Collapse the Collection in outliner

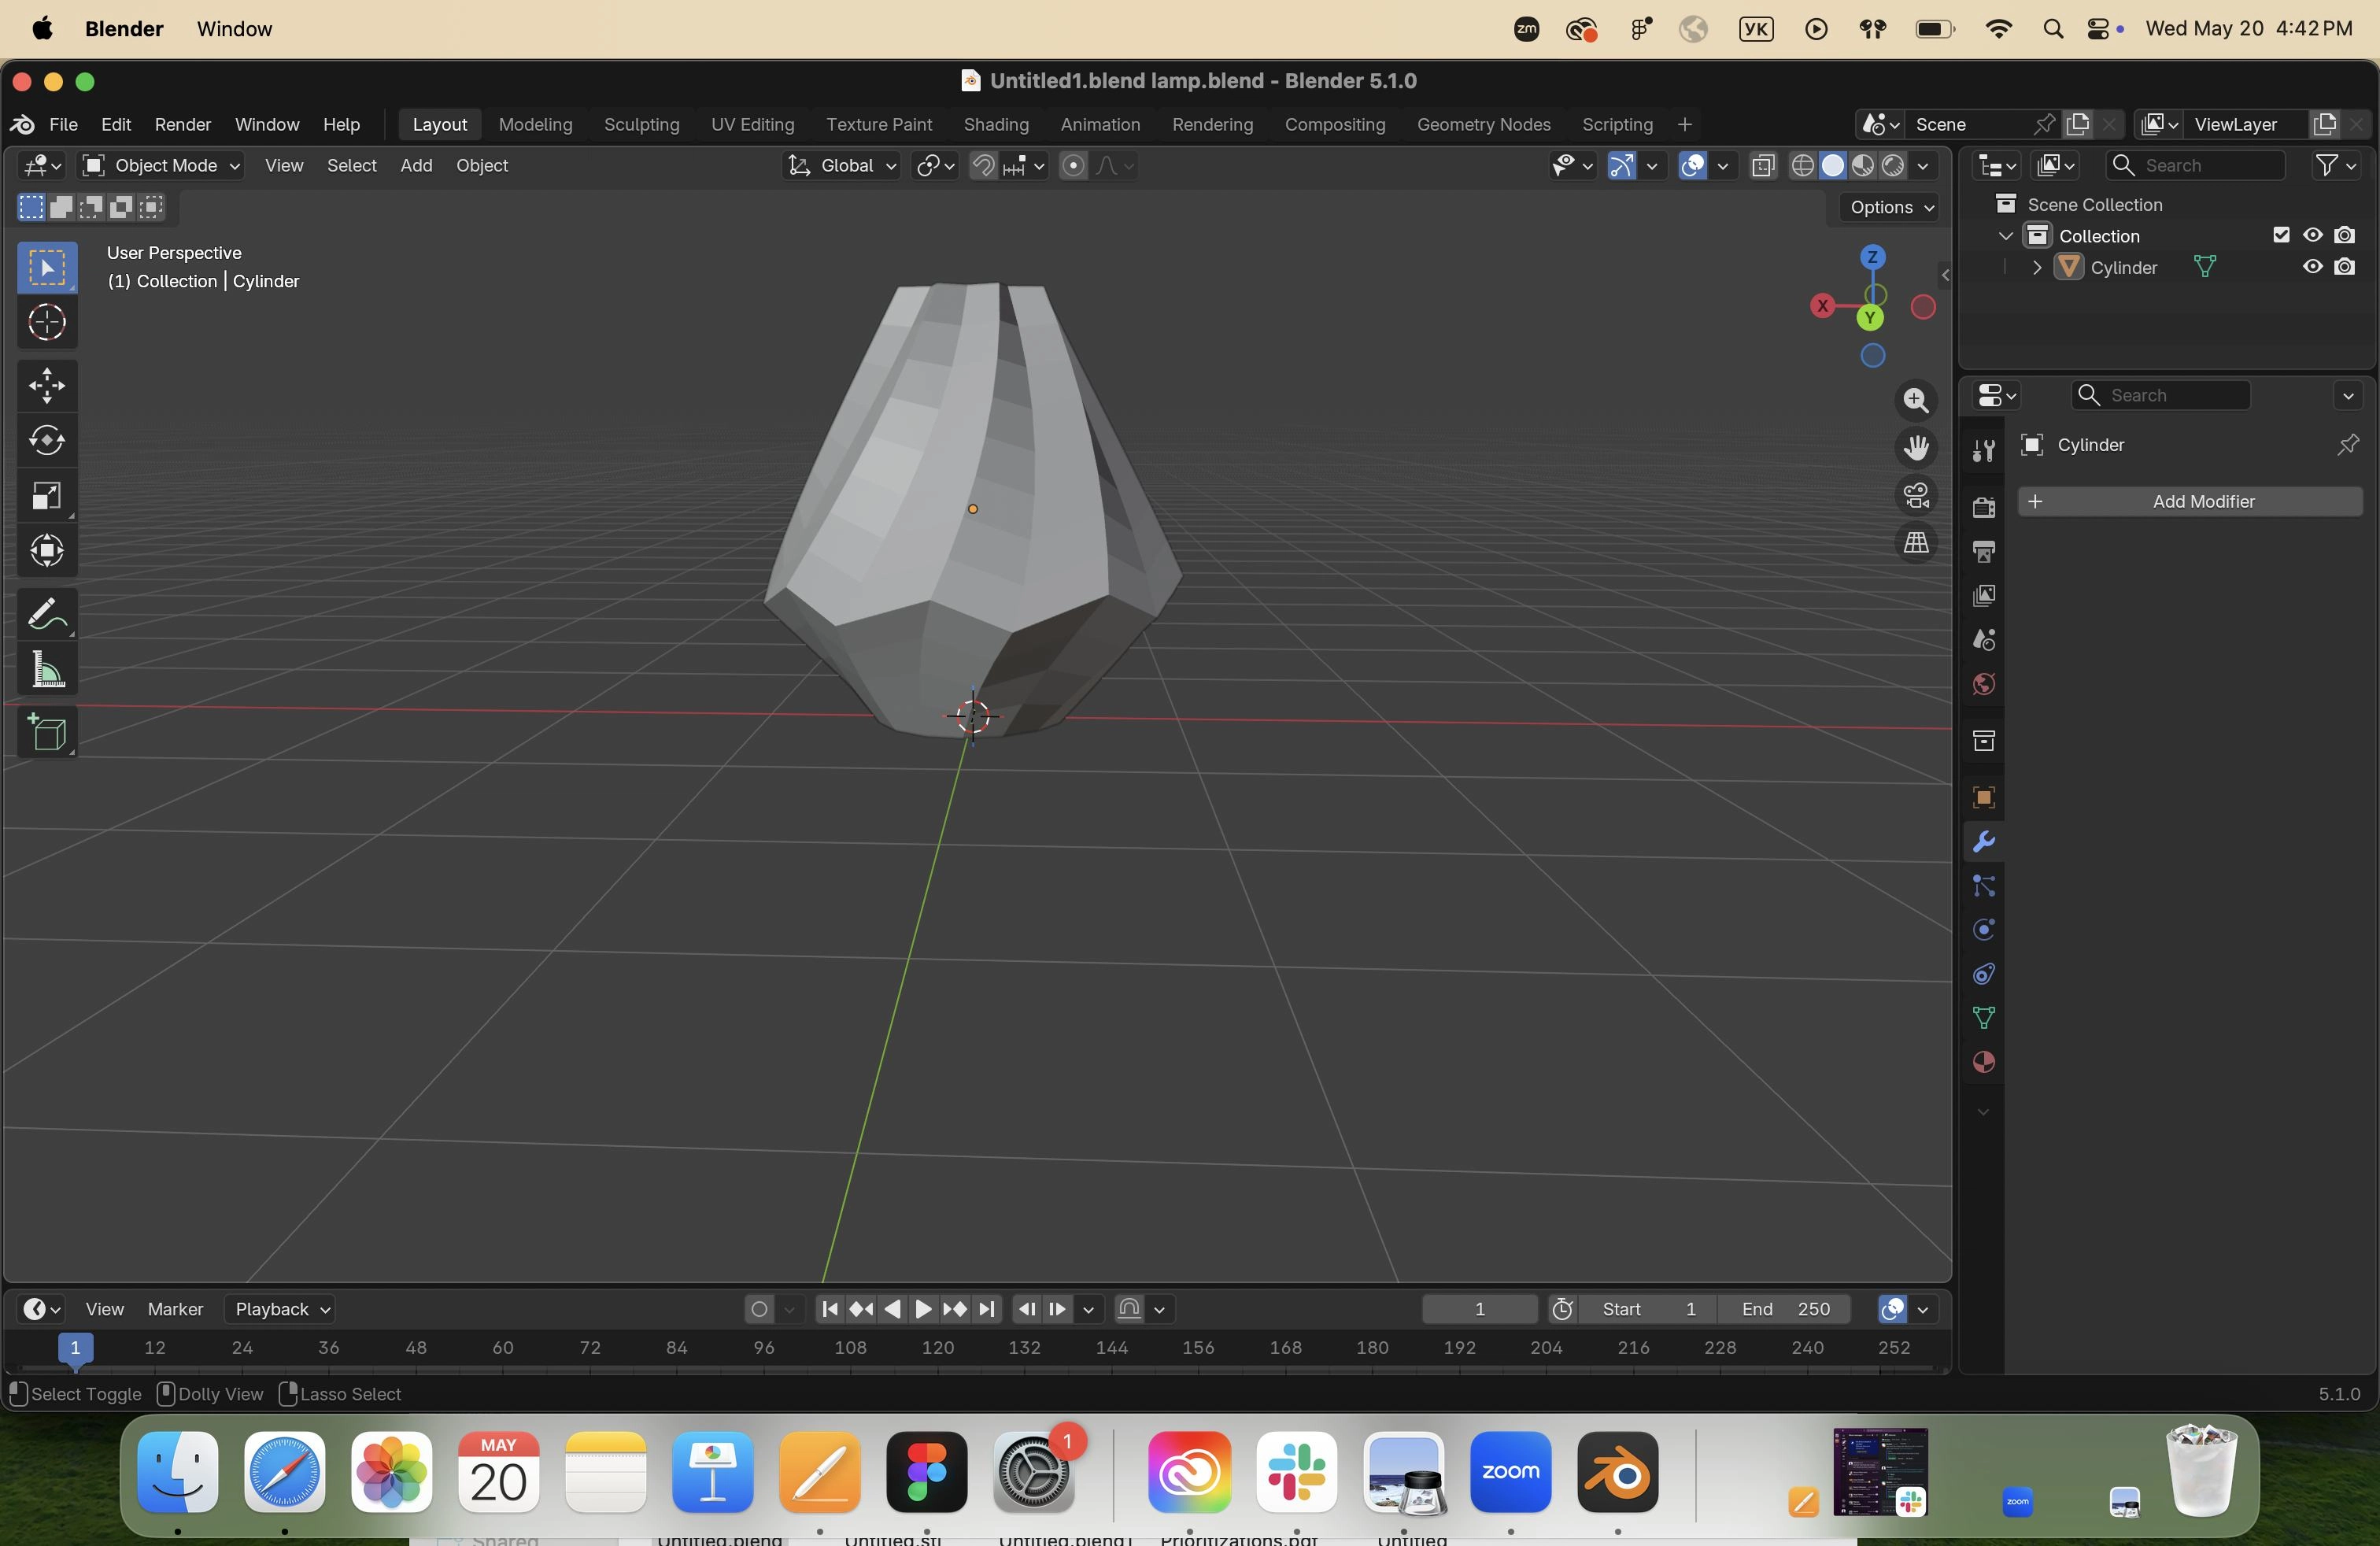click(2005, 236)
